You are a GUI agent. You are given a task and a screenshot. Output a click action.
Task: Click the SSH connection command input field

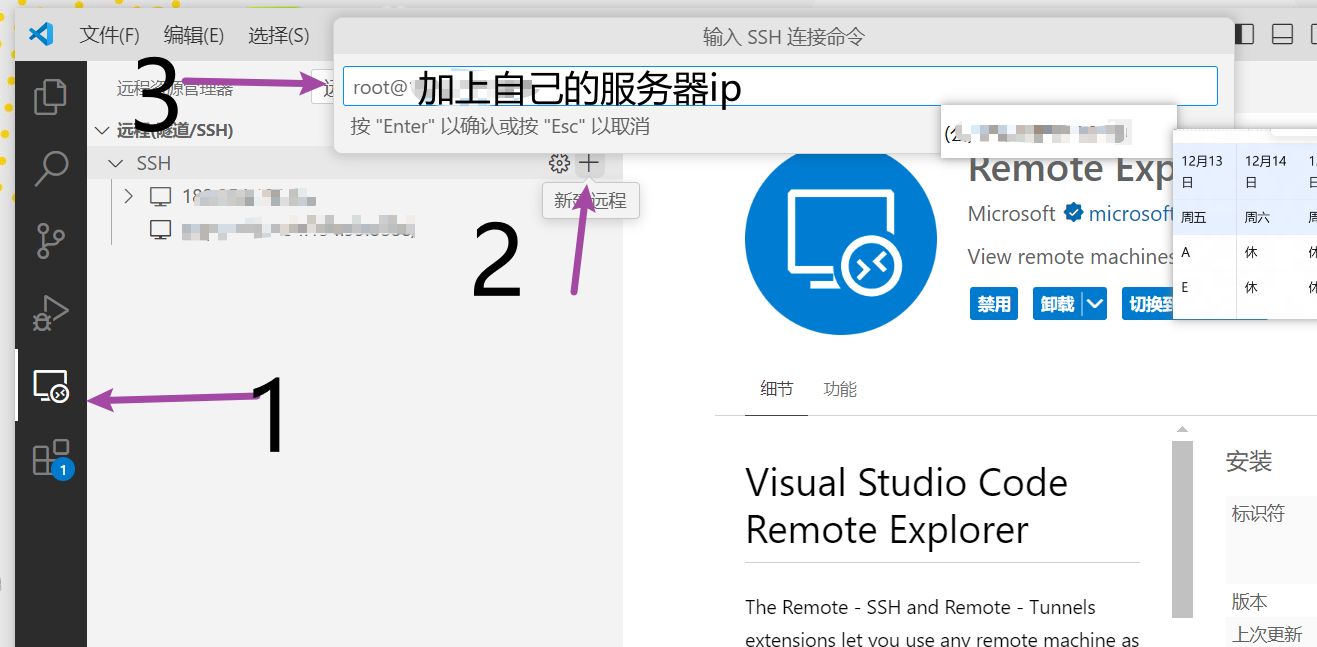tap(780, 86)
